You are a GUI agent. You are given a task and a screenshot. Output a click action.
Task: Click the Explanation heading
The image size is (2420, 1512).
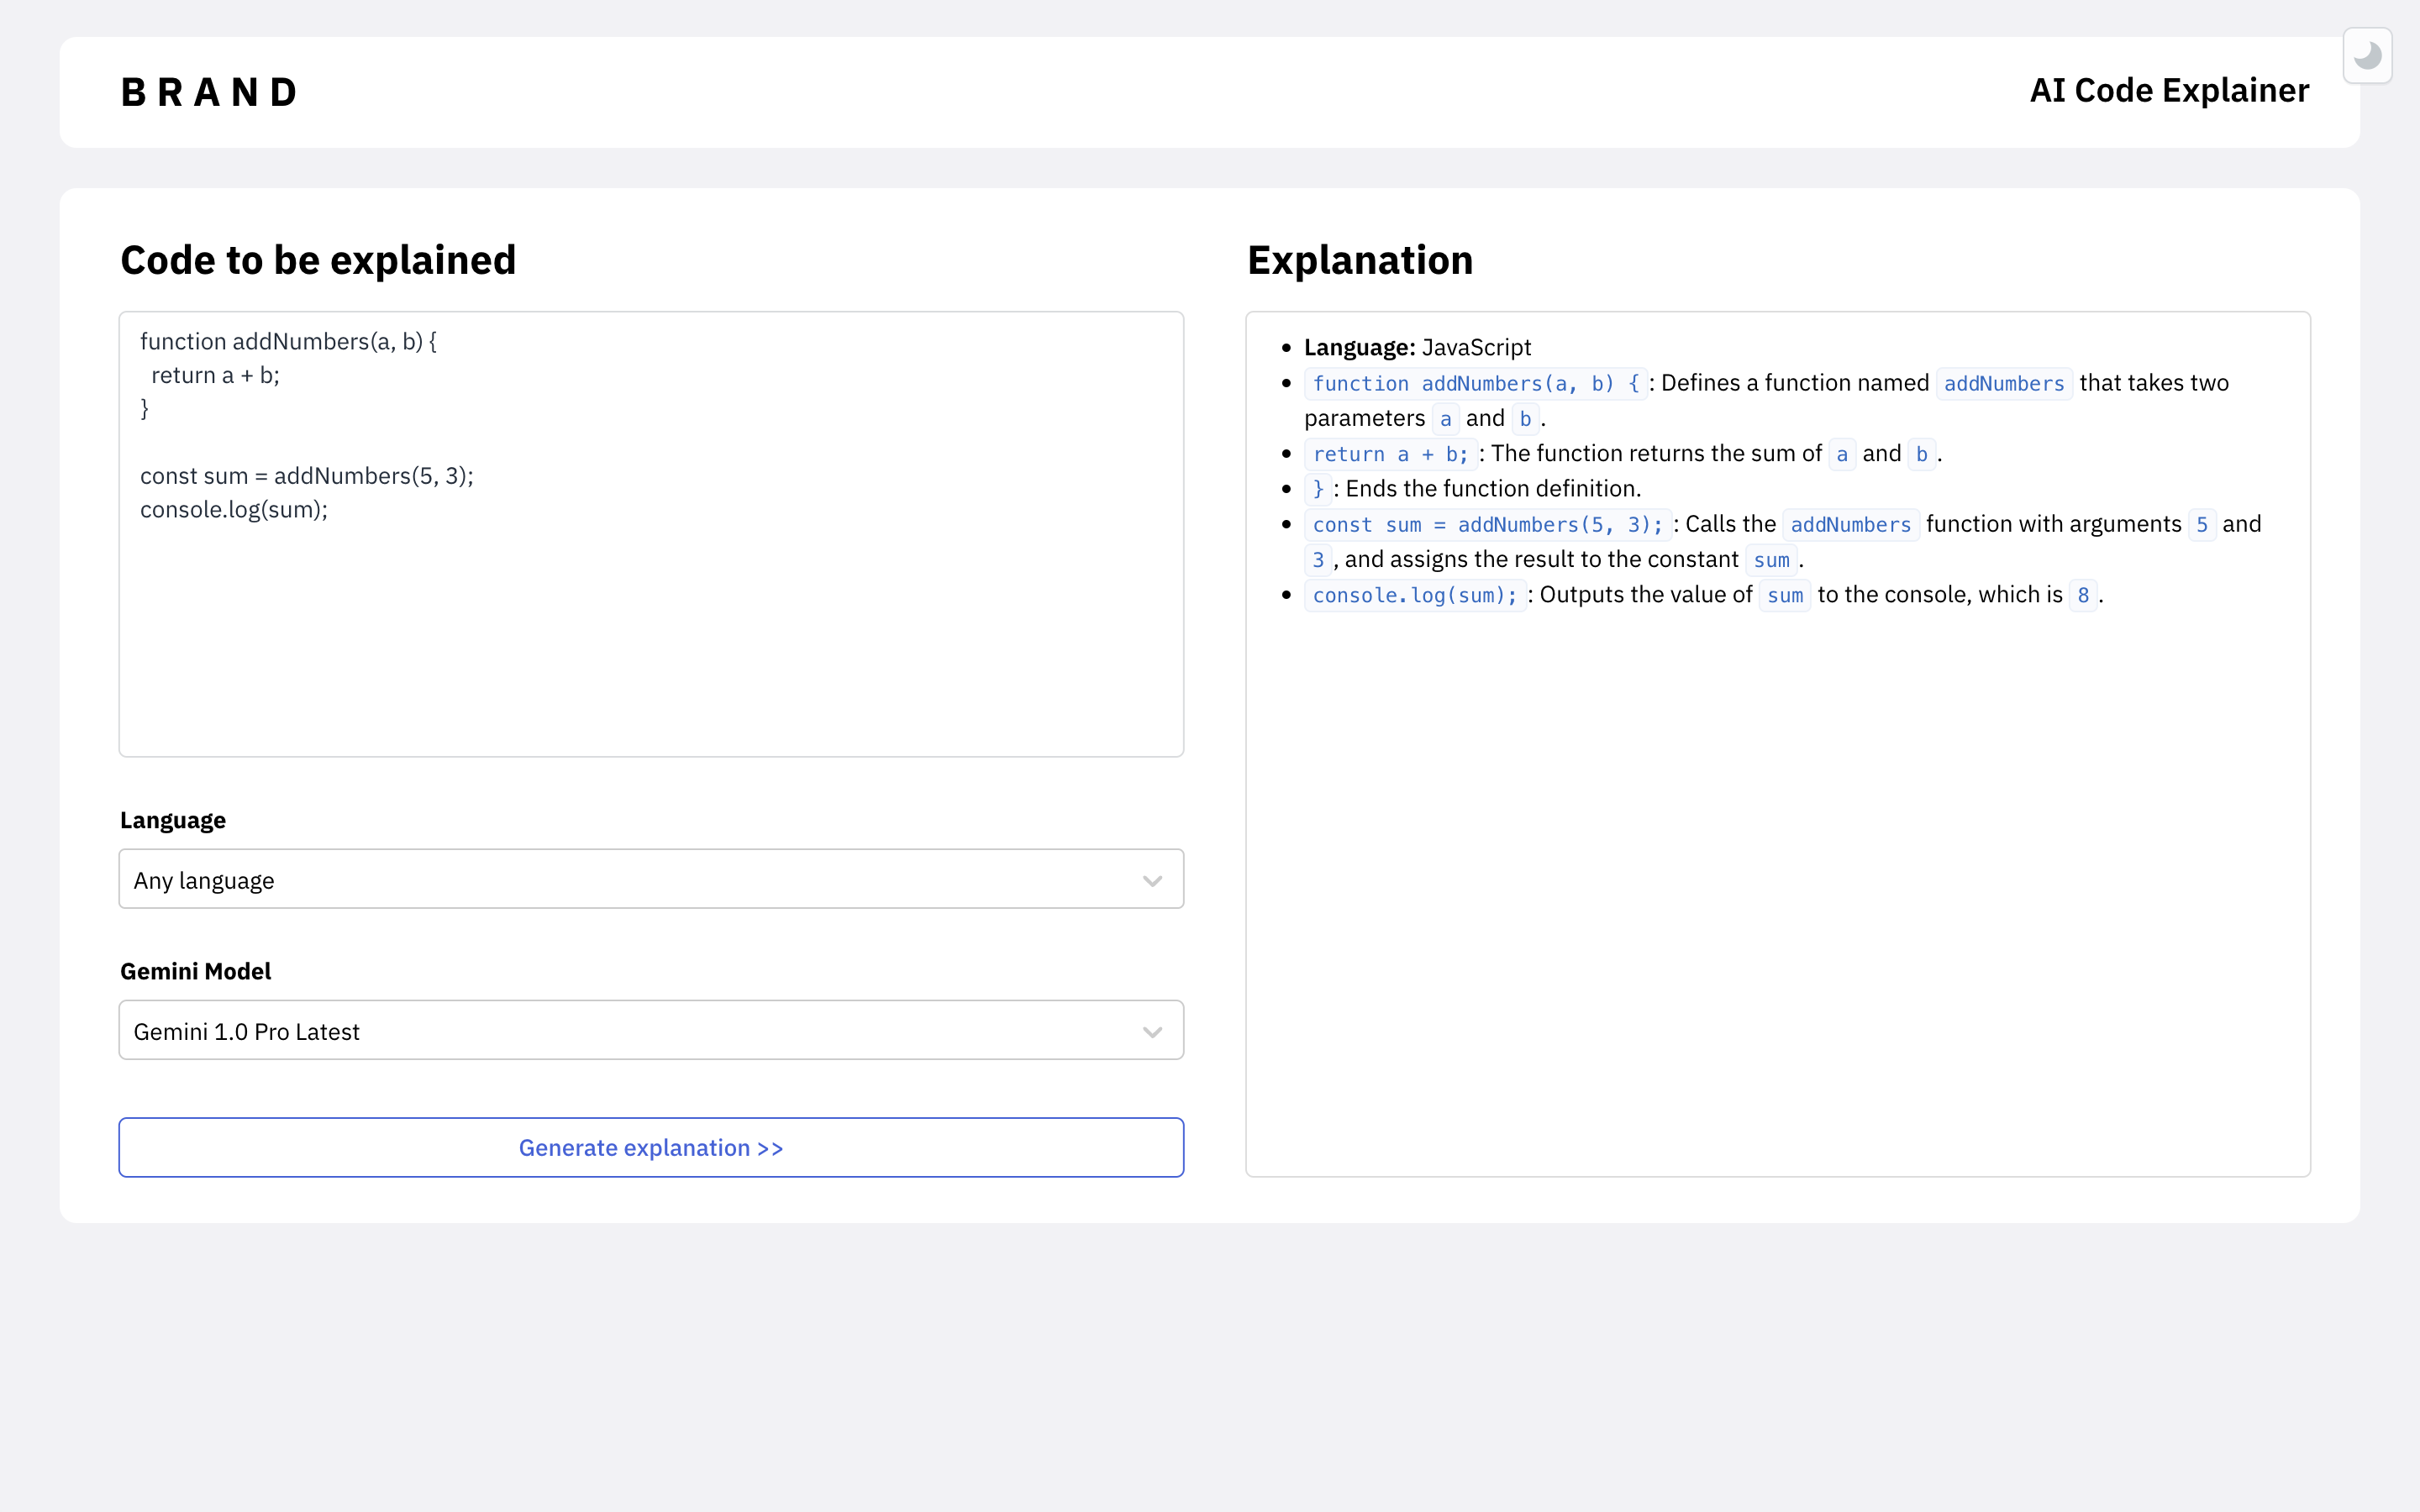pos(1359,260)
